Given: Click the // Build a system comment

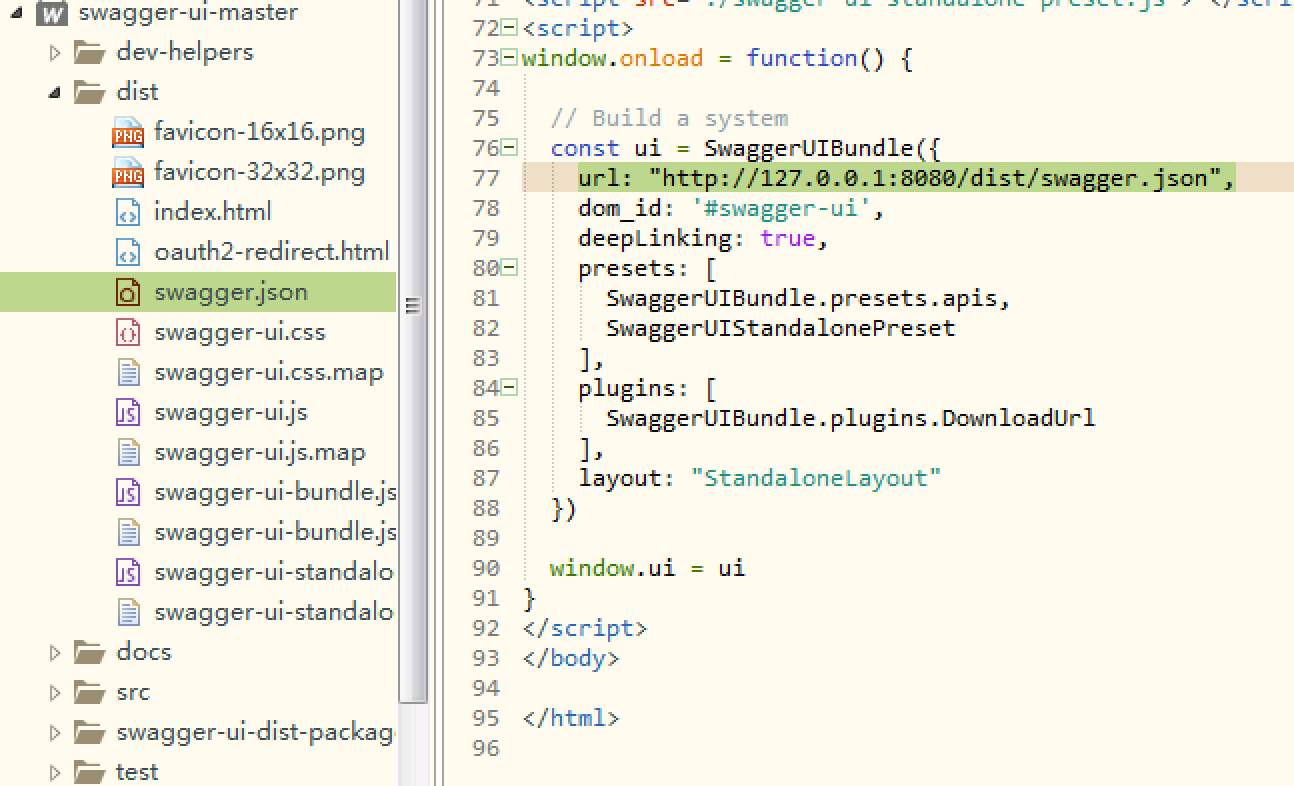Looking at the screenshot, I should coord(669,118).
